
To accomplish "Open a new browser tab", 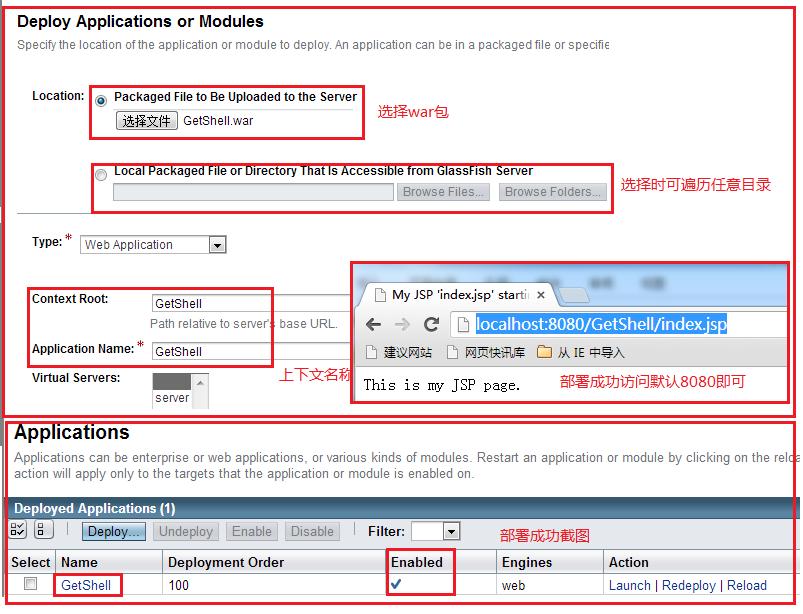I will pyautogui.click(x=573, y=295).
